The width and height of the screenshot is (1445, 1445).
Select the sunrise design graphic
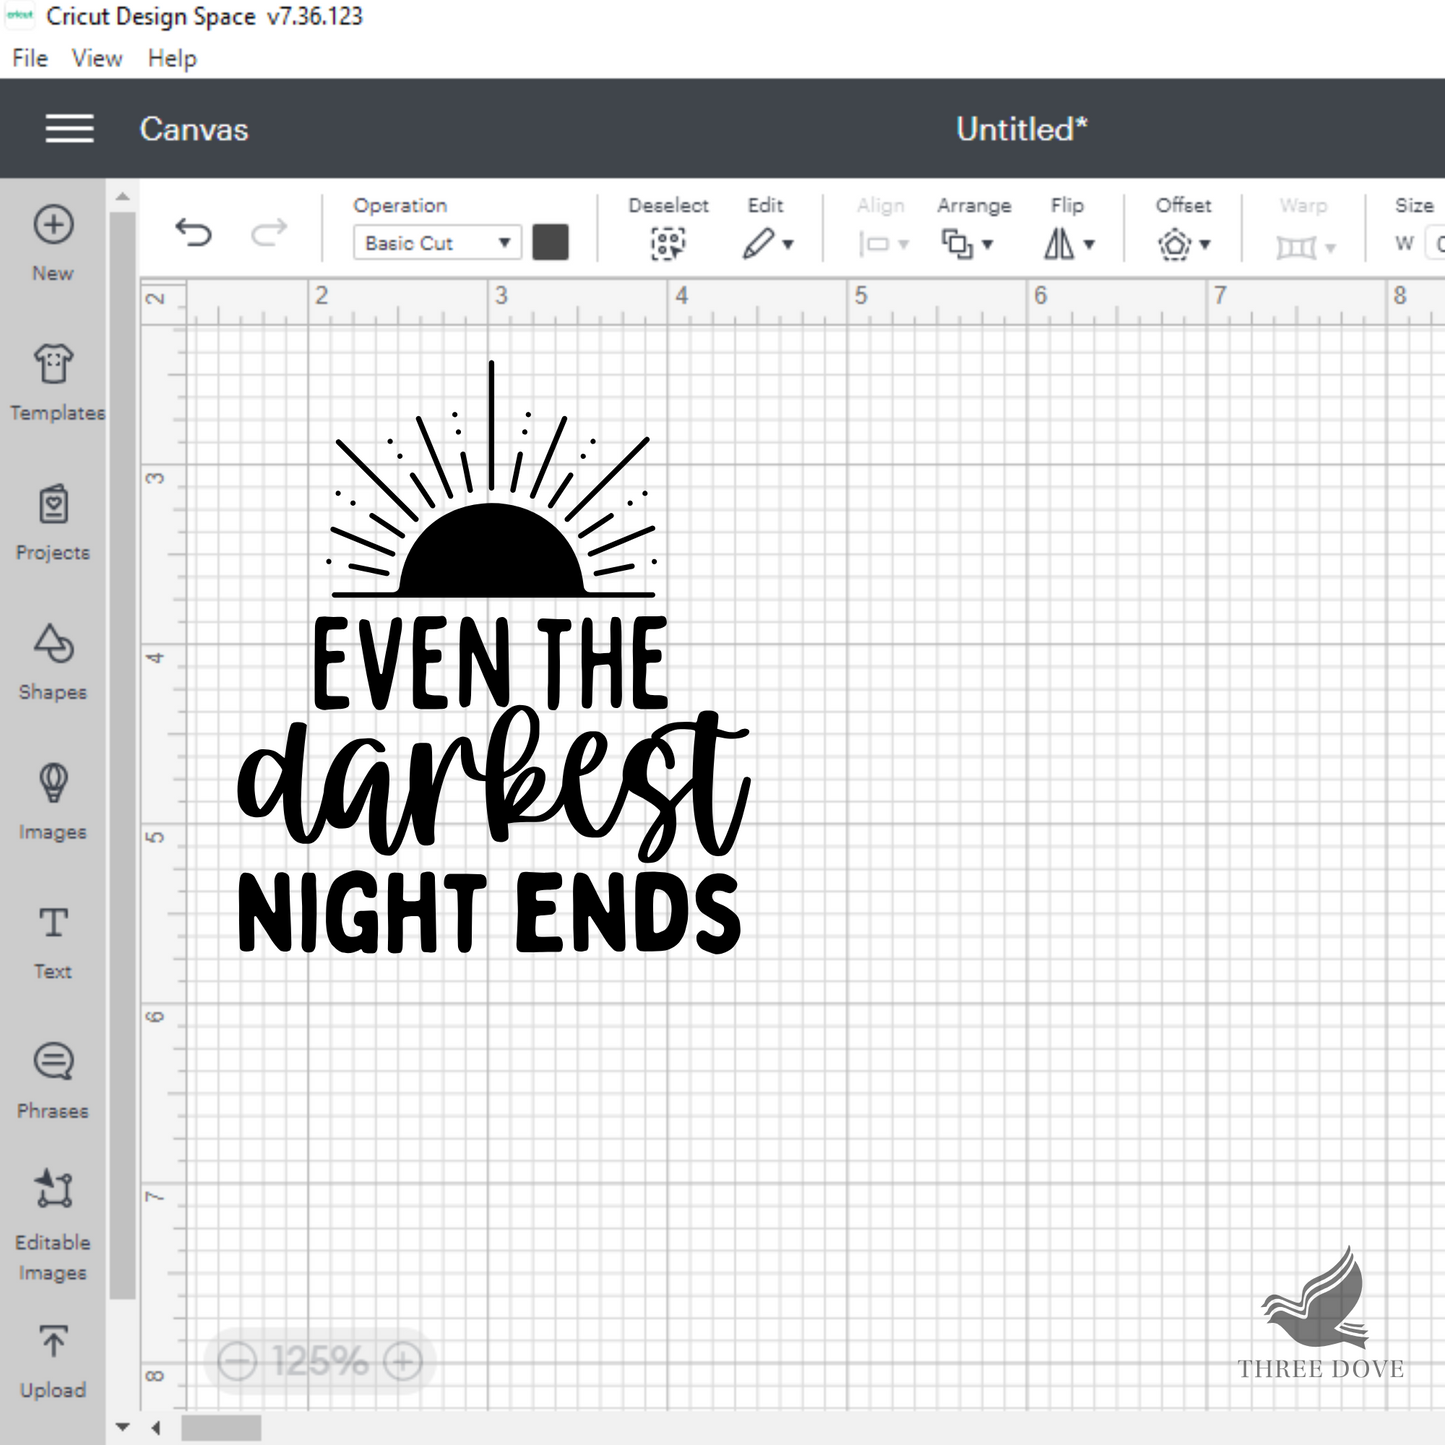(491, 480)
